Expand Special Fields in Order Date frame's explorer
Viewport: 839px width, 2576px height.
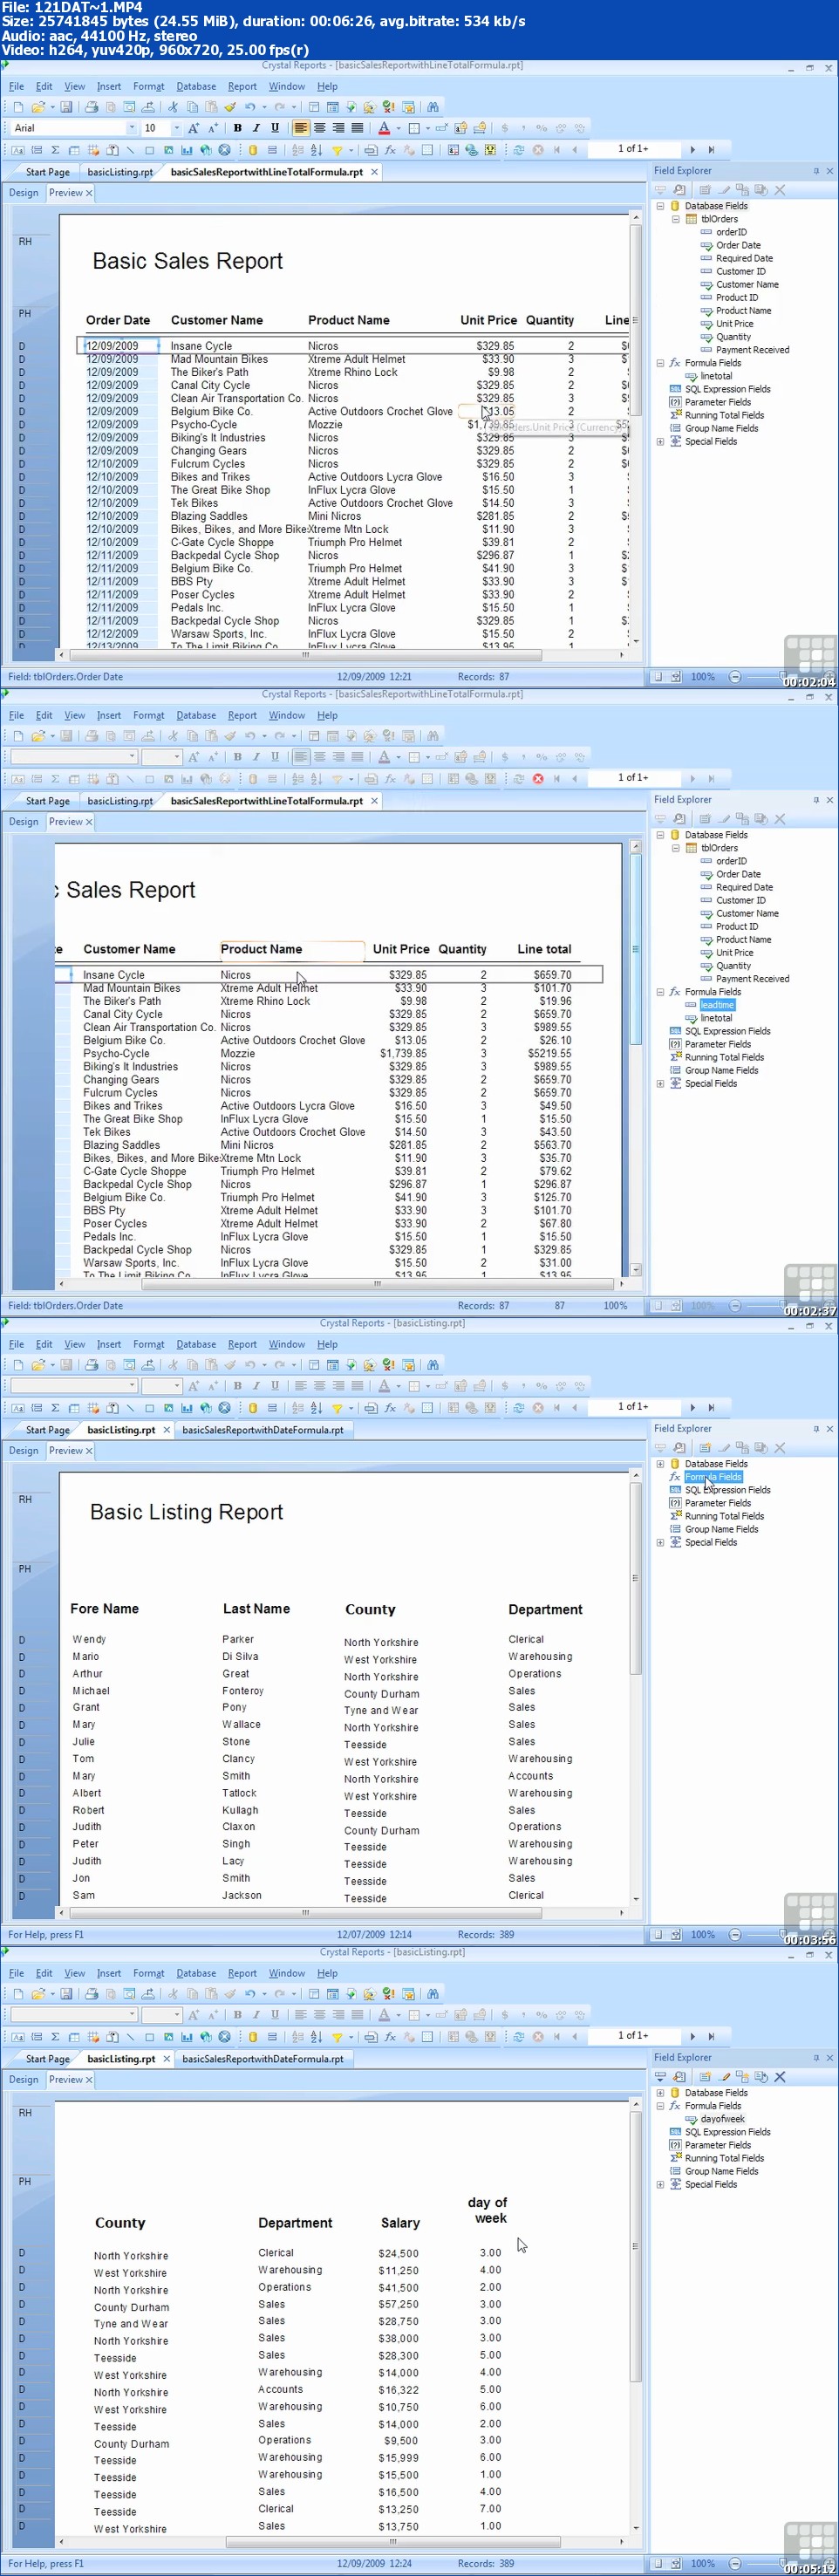pos(660,441)
